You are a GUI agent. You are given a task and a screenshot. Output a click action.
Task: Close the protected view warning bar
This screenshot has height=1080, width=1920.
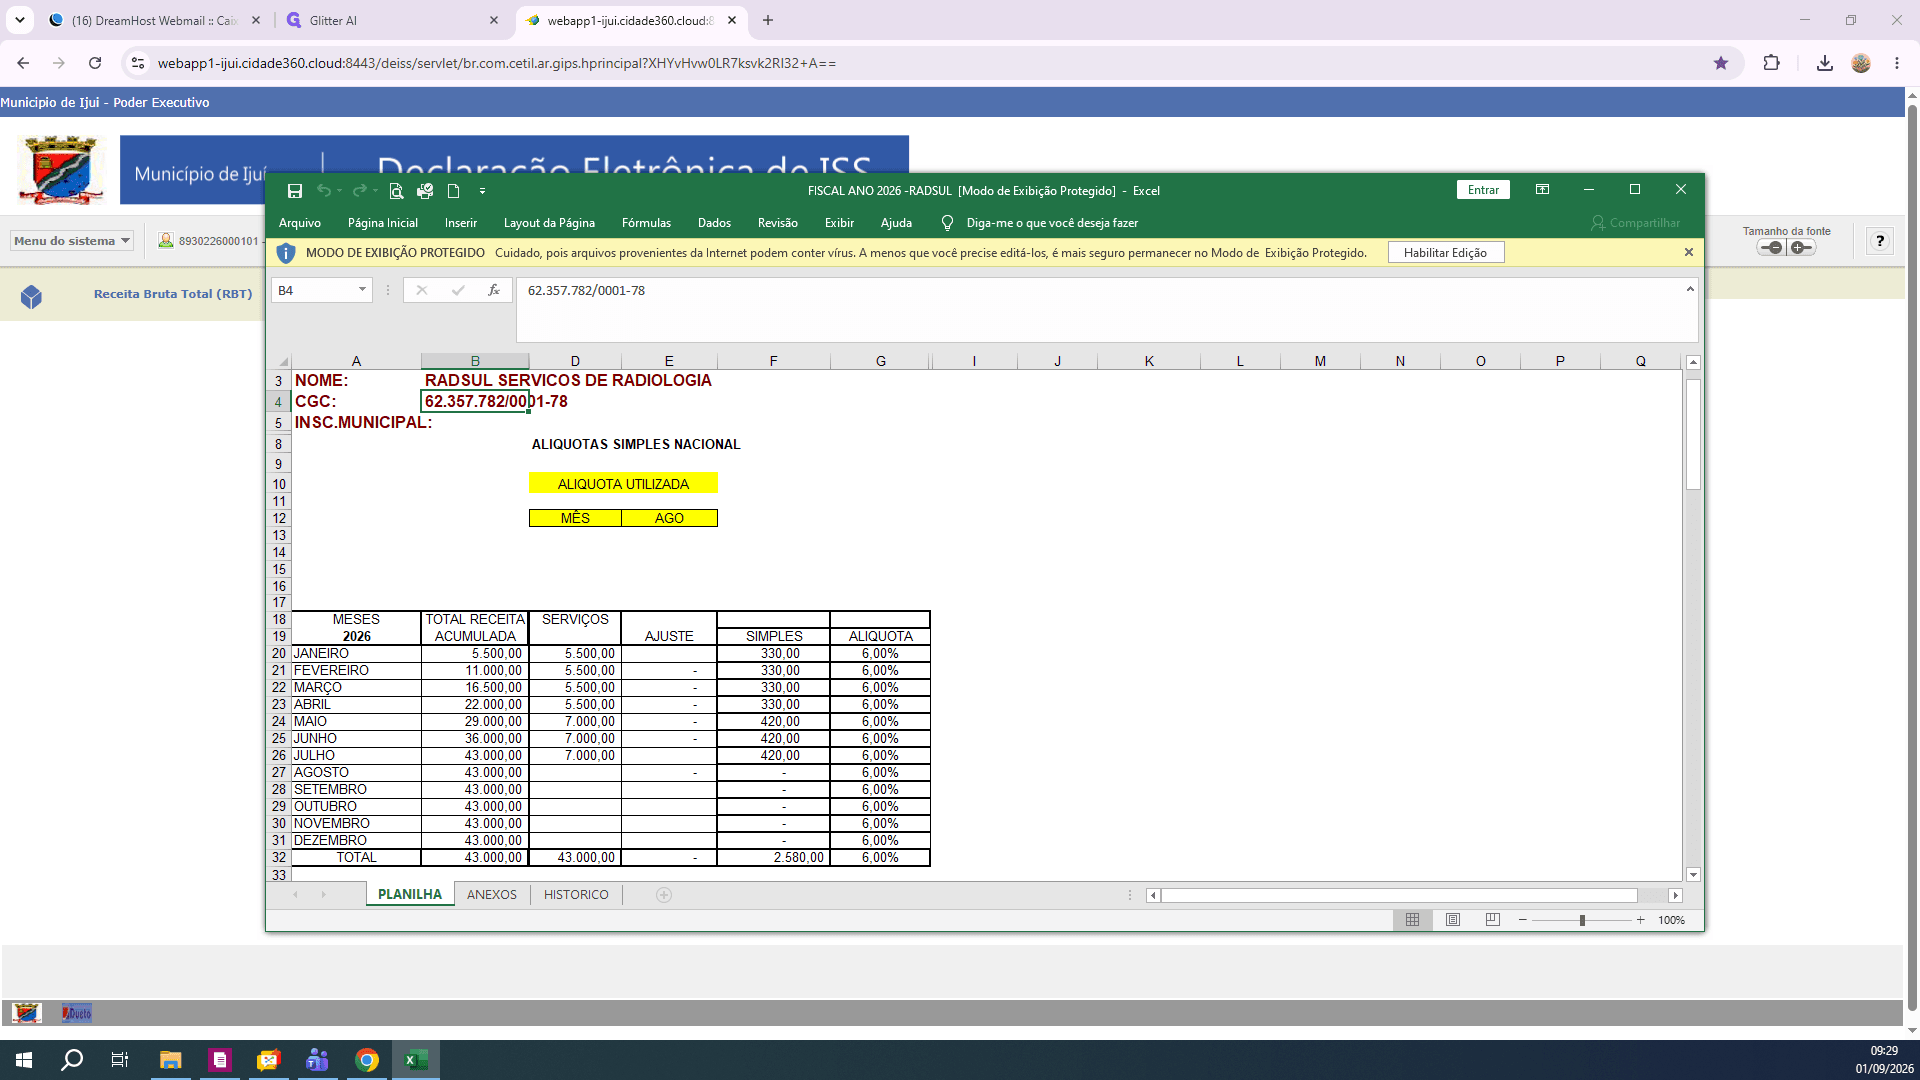(x=1689, y=252)
